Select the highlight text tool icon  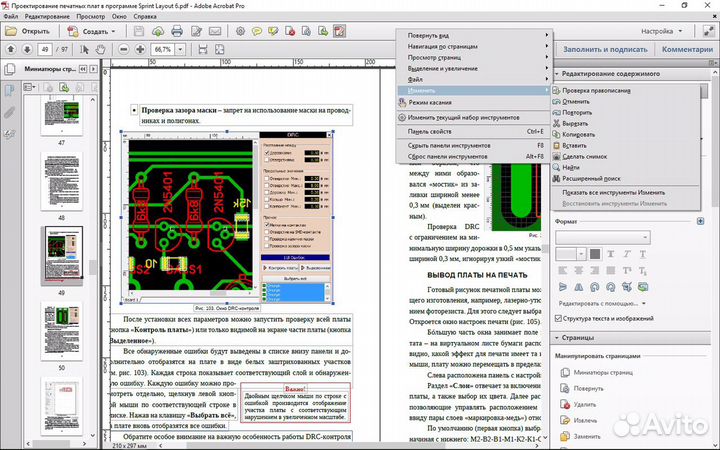click(273, 31)
